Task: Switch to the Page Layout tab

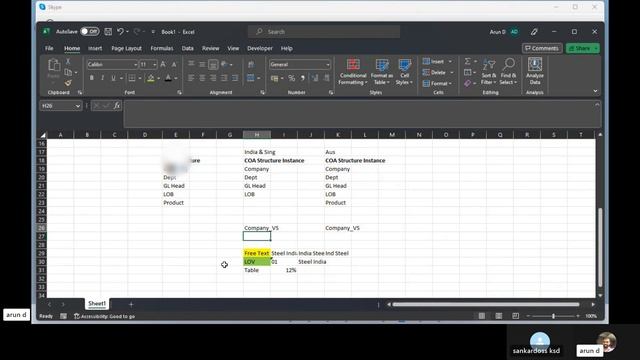Action: click(x=127, y=48)
